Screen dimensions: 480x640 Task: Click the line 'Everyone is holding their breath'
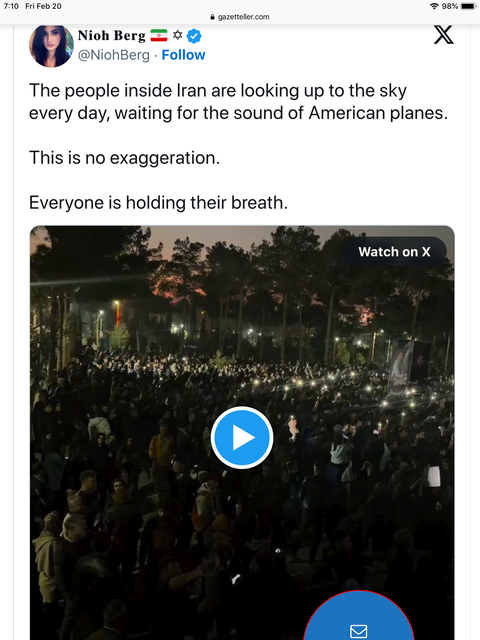pyautogui.click(x=158, y=202)
